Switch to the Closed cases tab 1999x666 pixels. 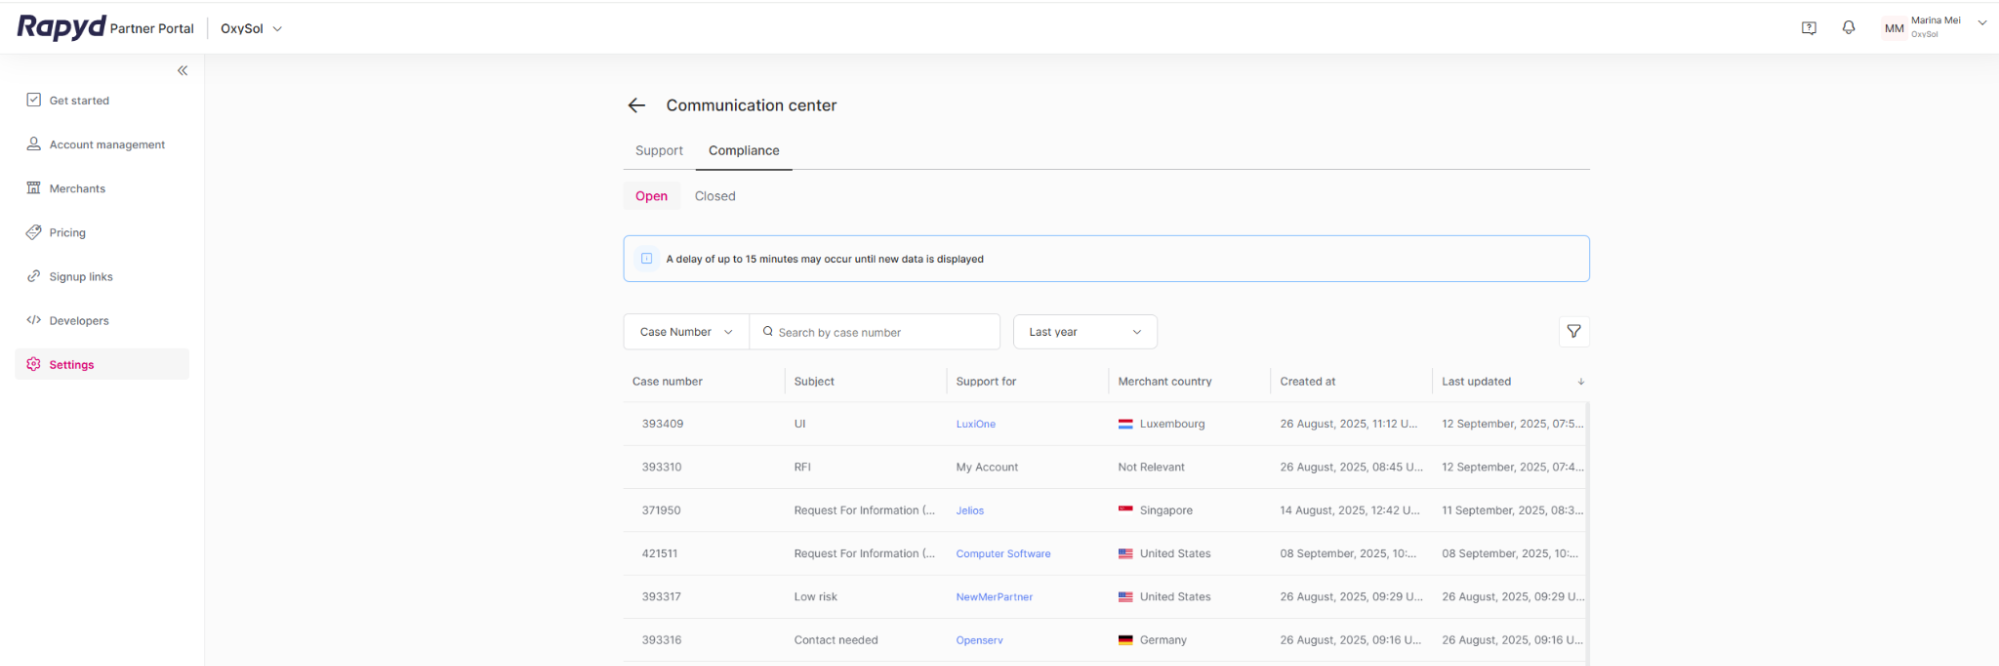(715, 196)
